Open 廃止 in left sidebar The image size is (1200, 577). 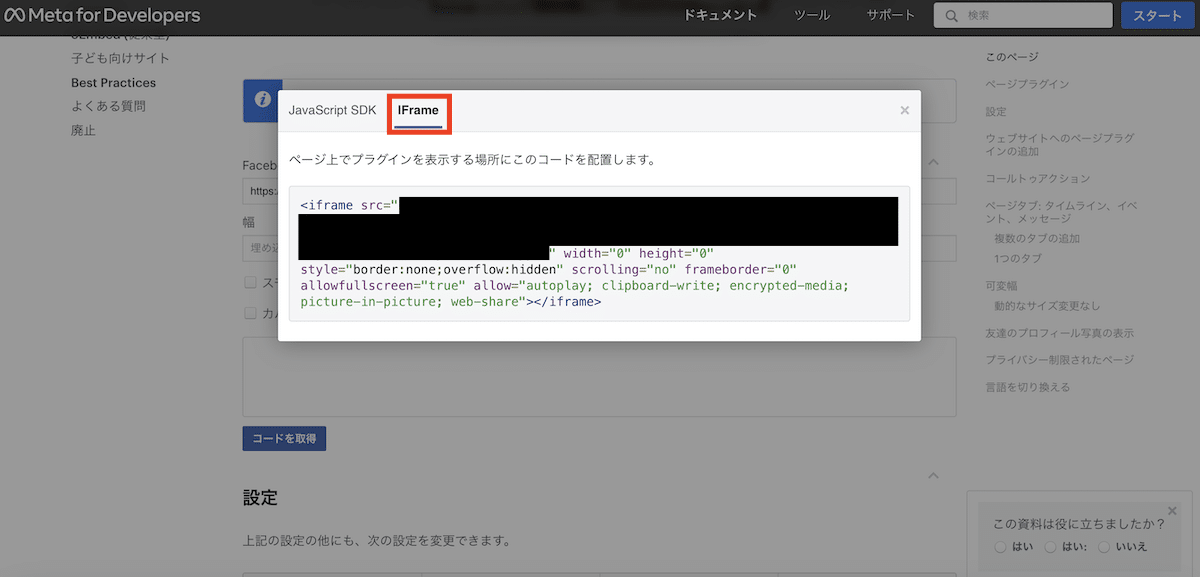(x=83, y=130)
